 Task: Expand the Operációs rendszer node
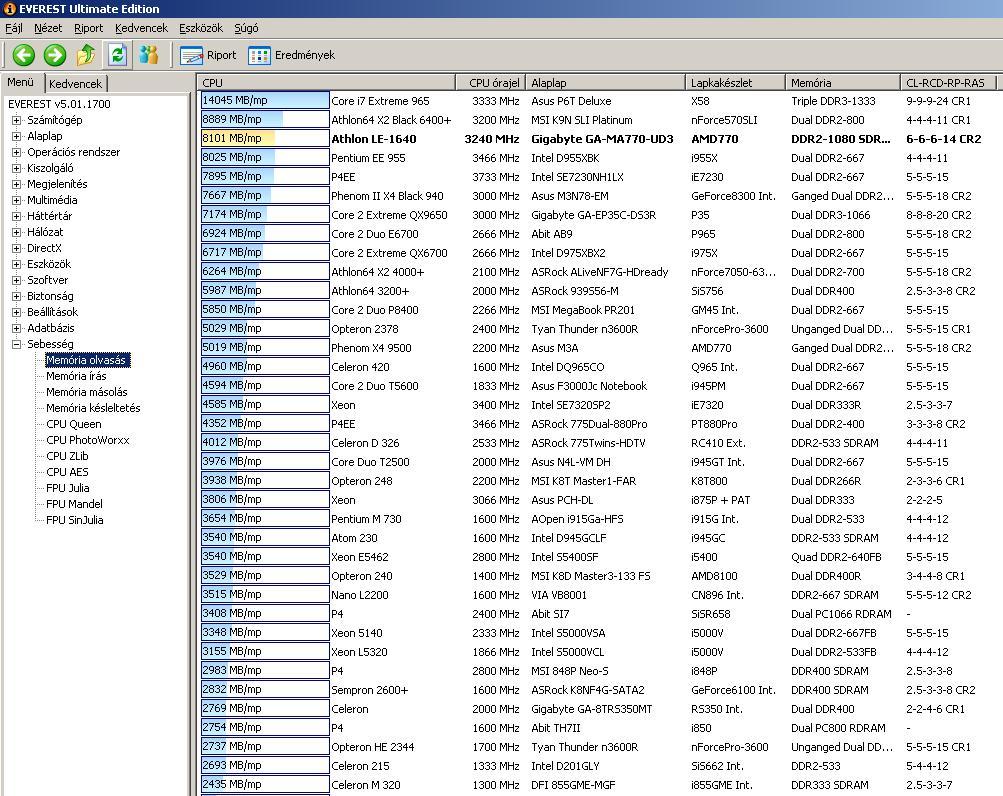[x=17, y=152]
